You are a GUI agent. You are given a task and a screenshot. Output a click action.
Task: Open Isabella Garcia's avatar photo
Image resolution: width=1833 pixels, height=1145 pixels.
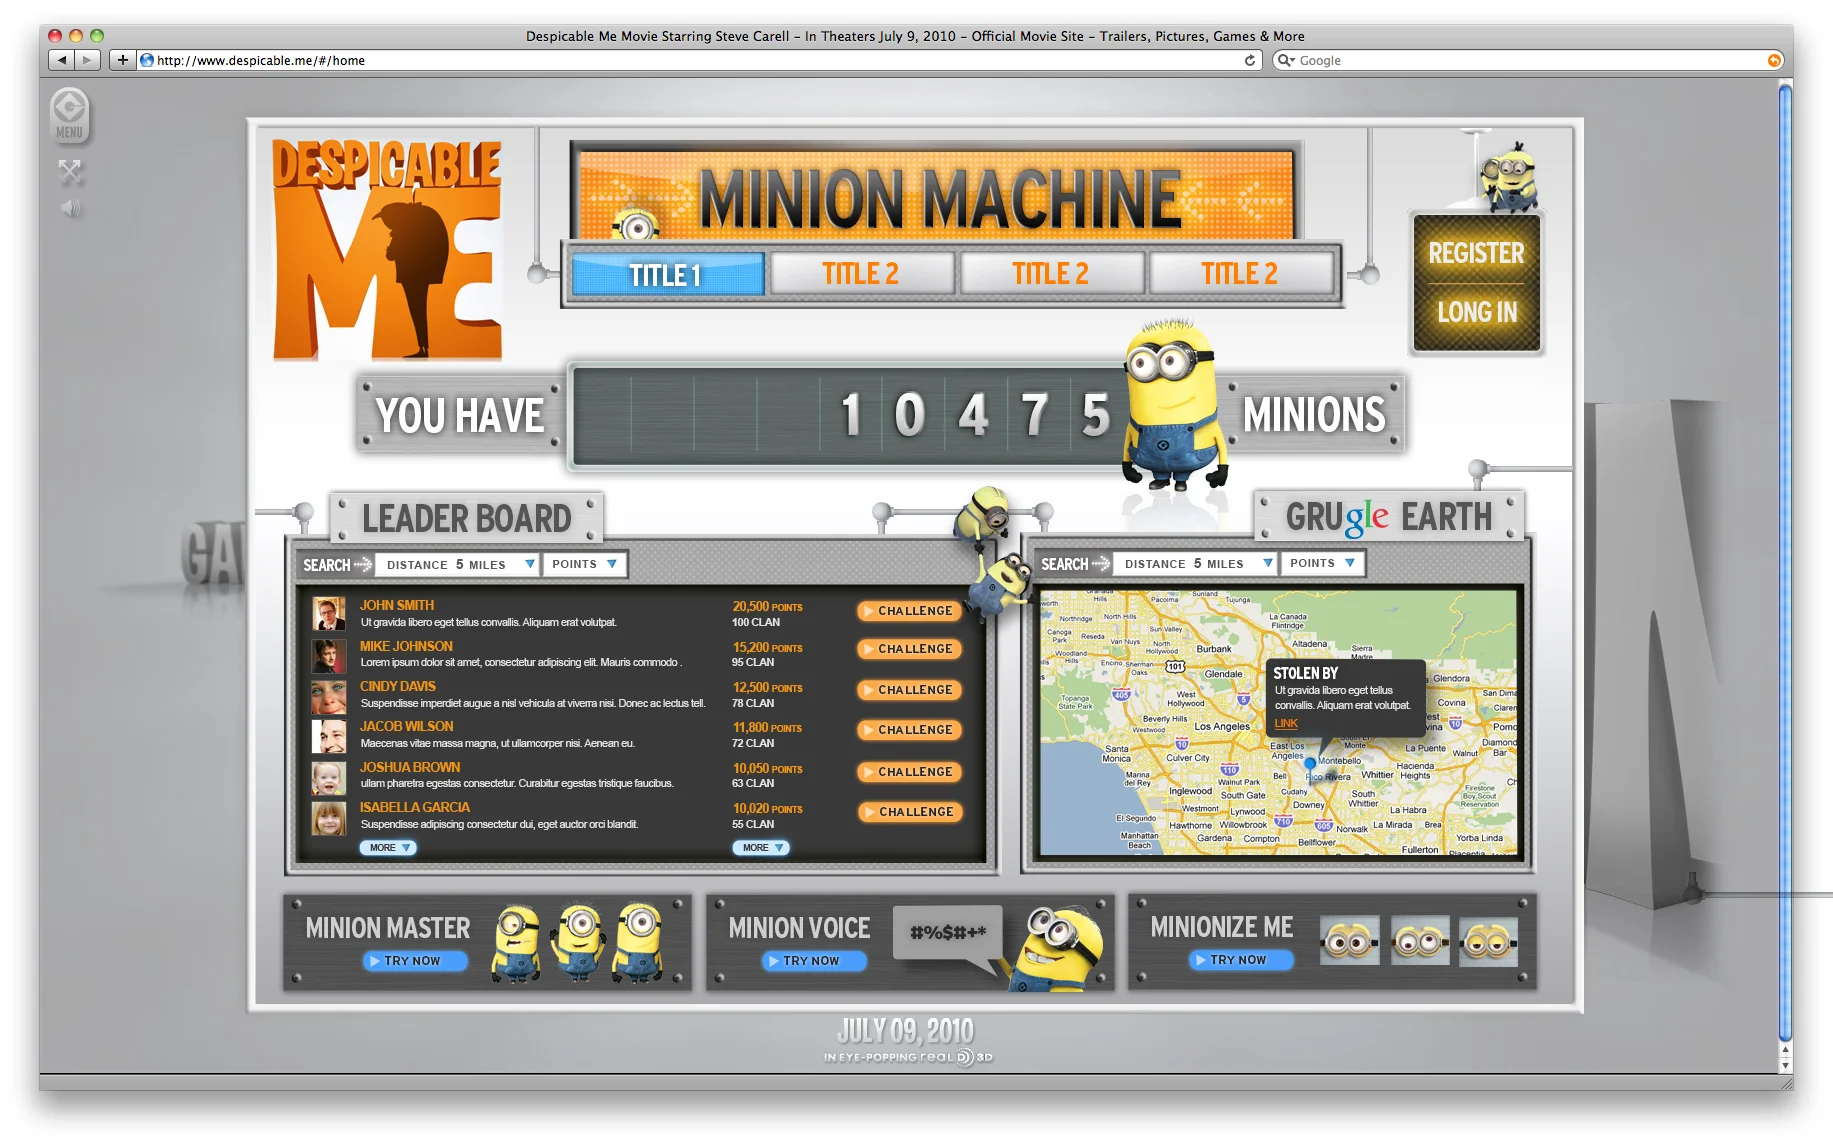pyautogui.click(x=328, y=818)
